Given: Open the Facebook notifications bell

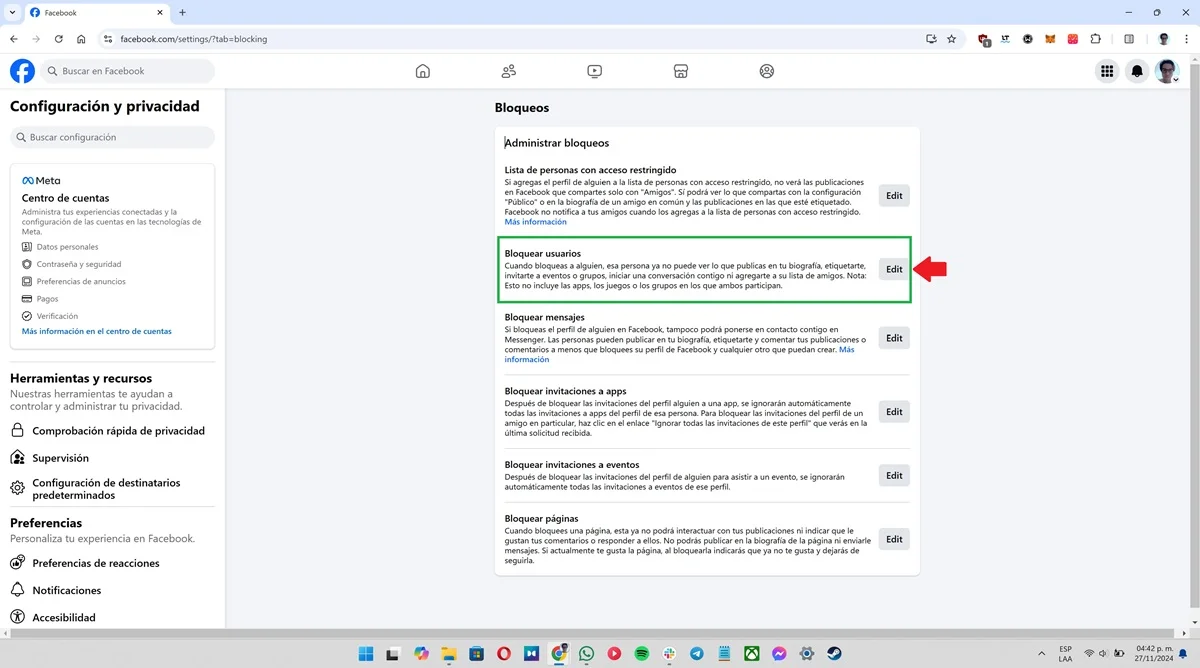Looking at the screenshot, I should pos(1137,71).
